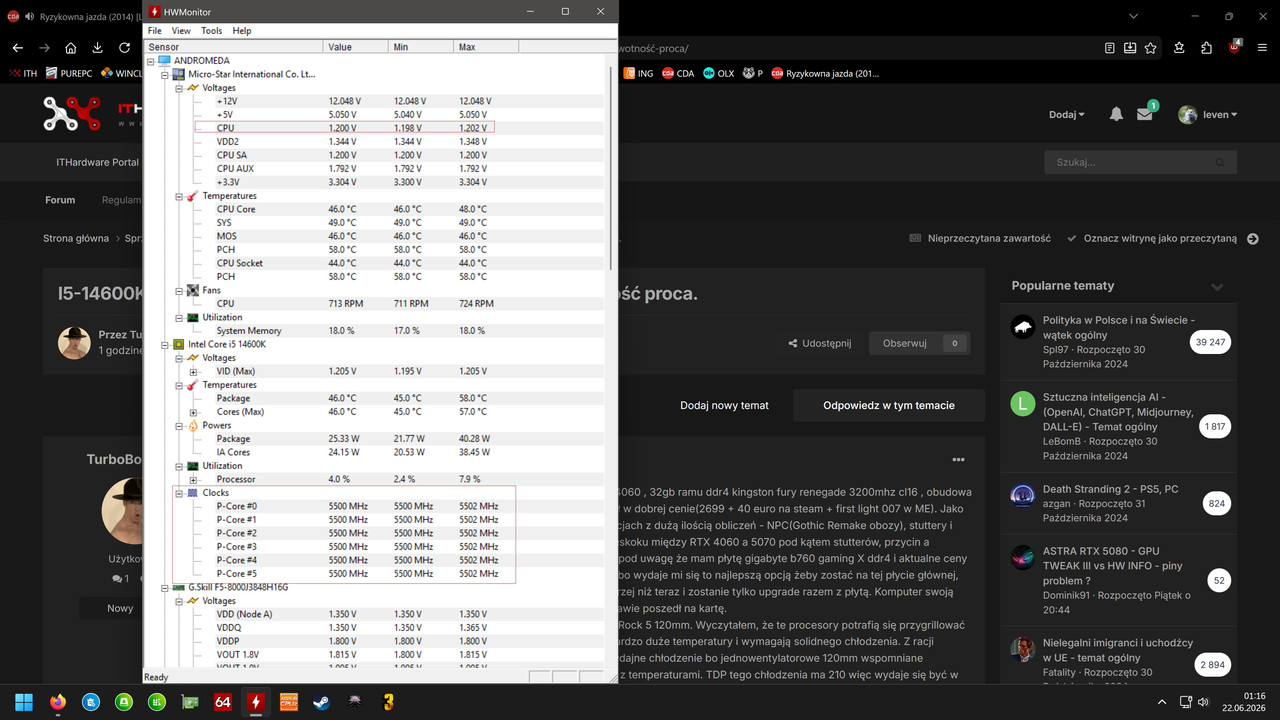Open Firefox downloads arrow icon

[x=97, y=48]
